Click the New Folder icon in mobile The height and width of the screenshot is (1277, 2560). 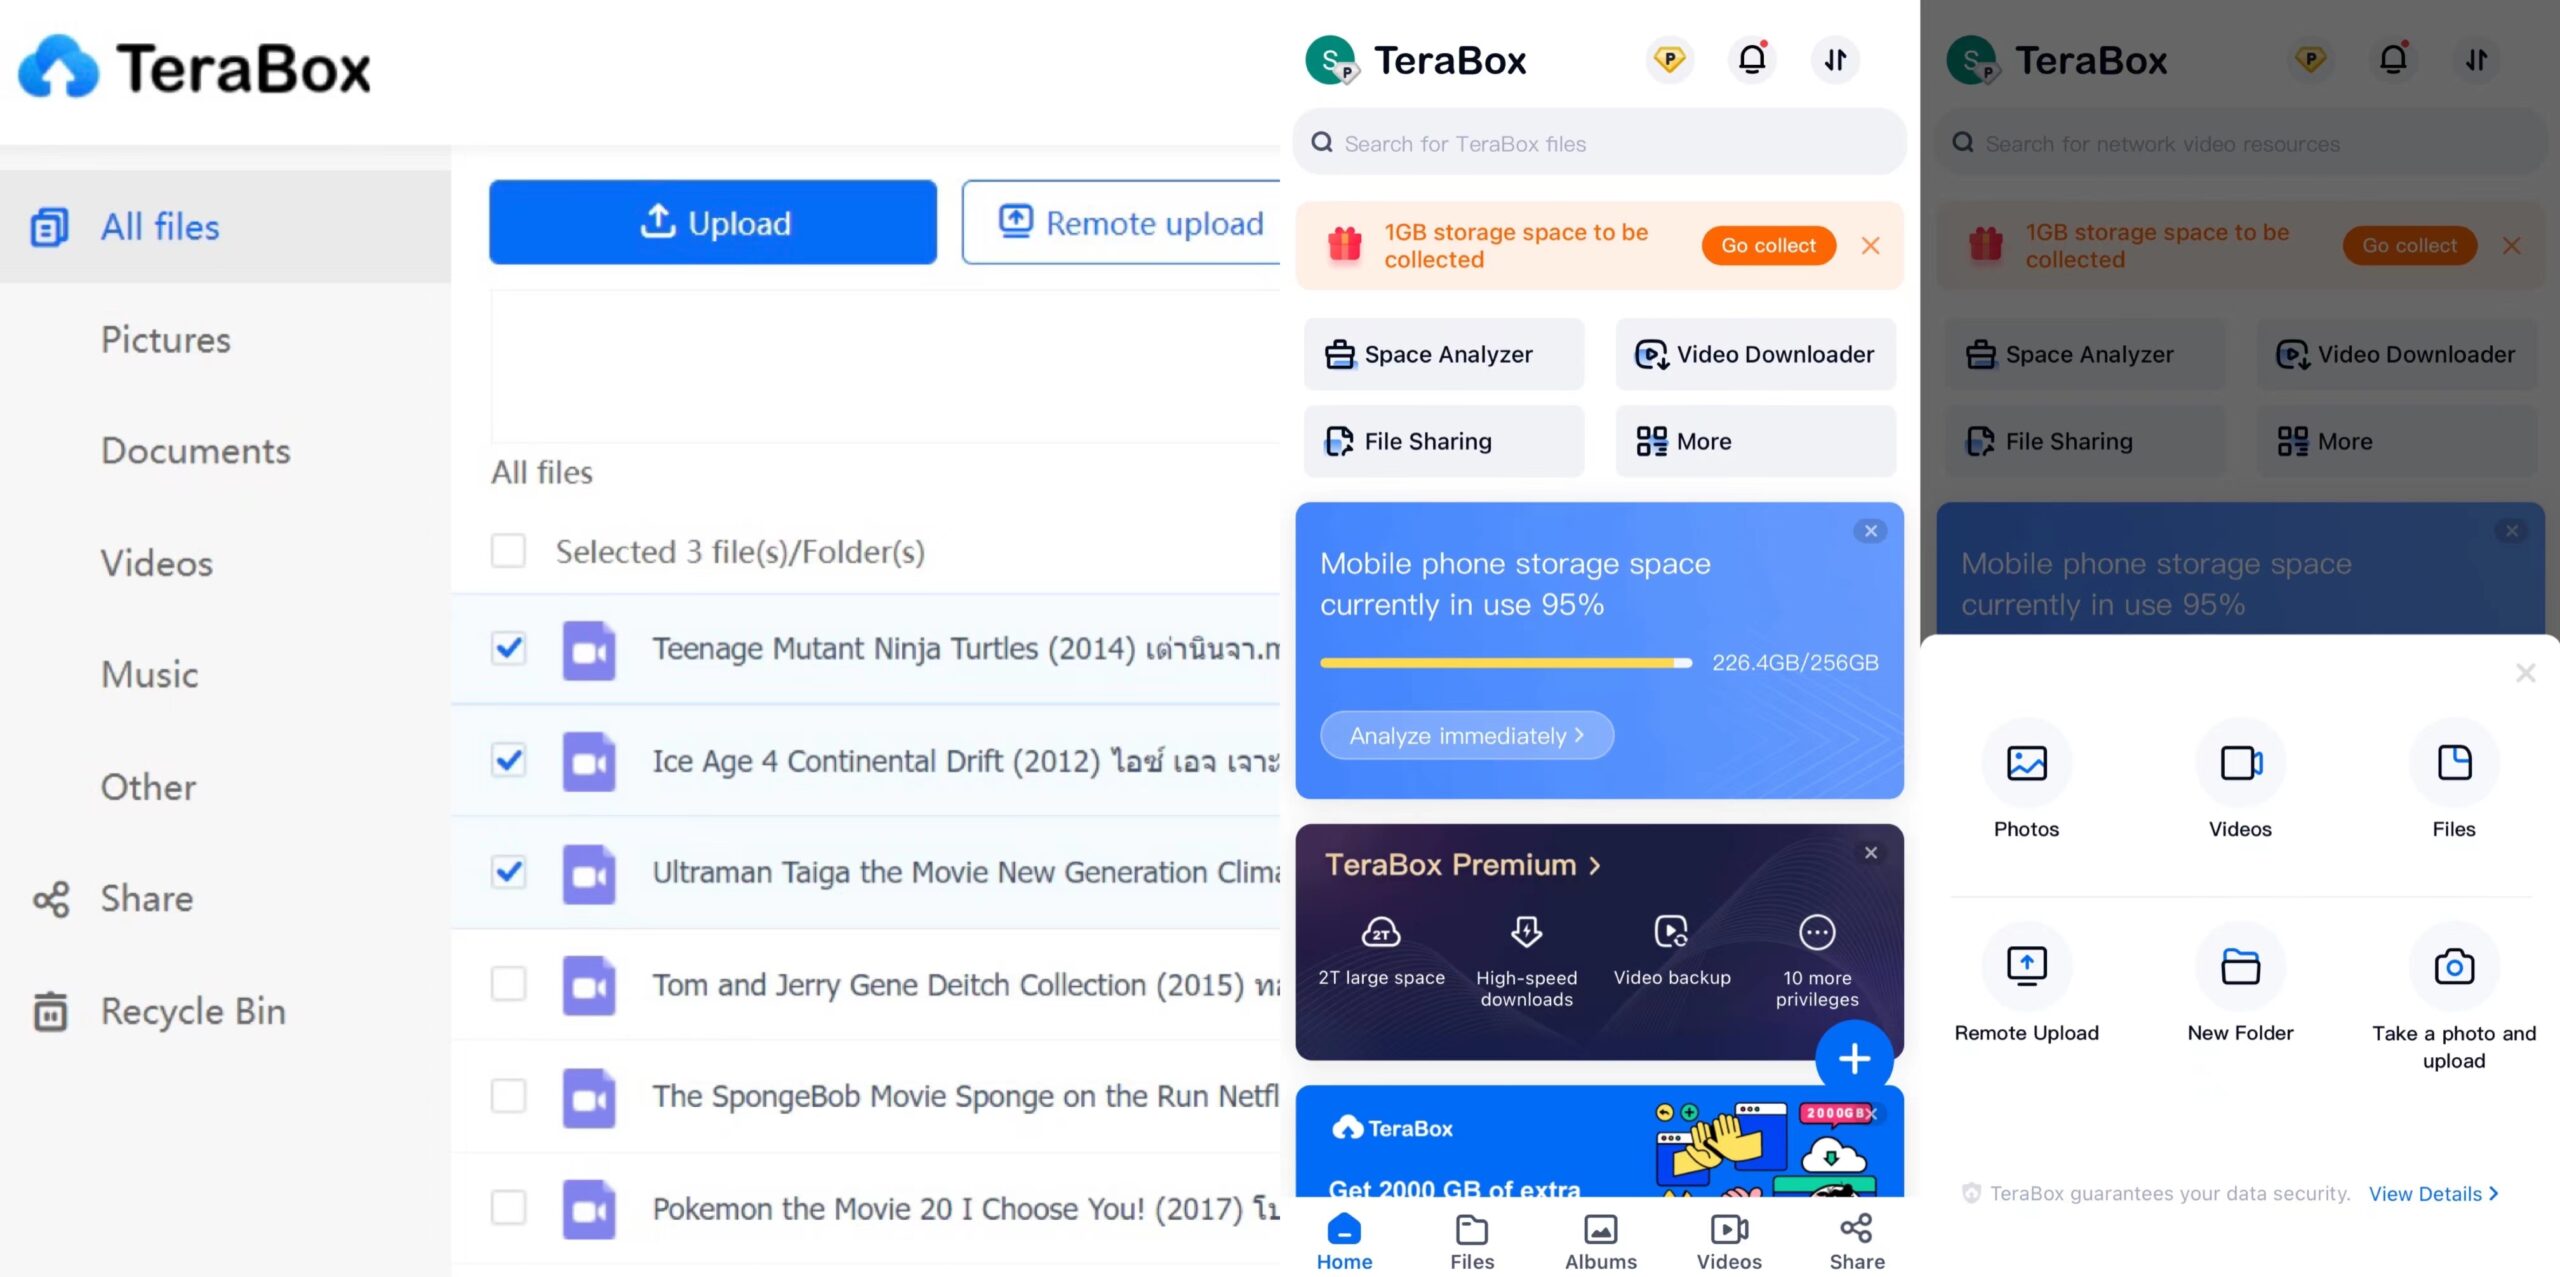pyautogui.click(x=2240, y=967)
